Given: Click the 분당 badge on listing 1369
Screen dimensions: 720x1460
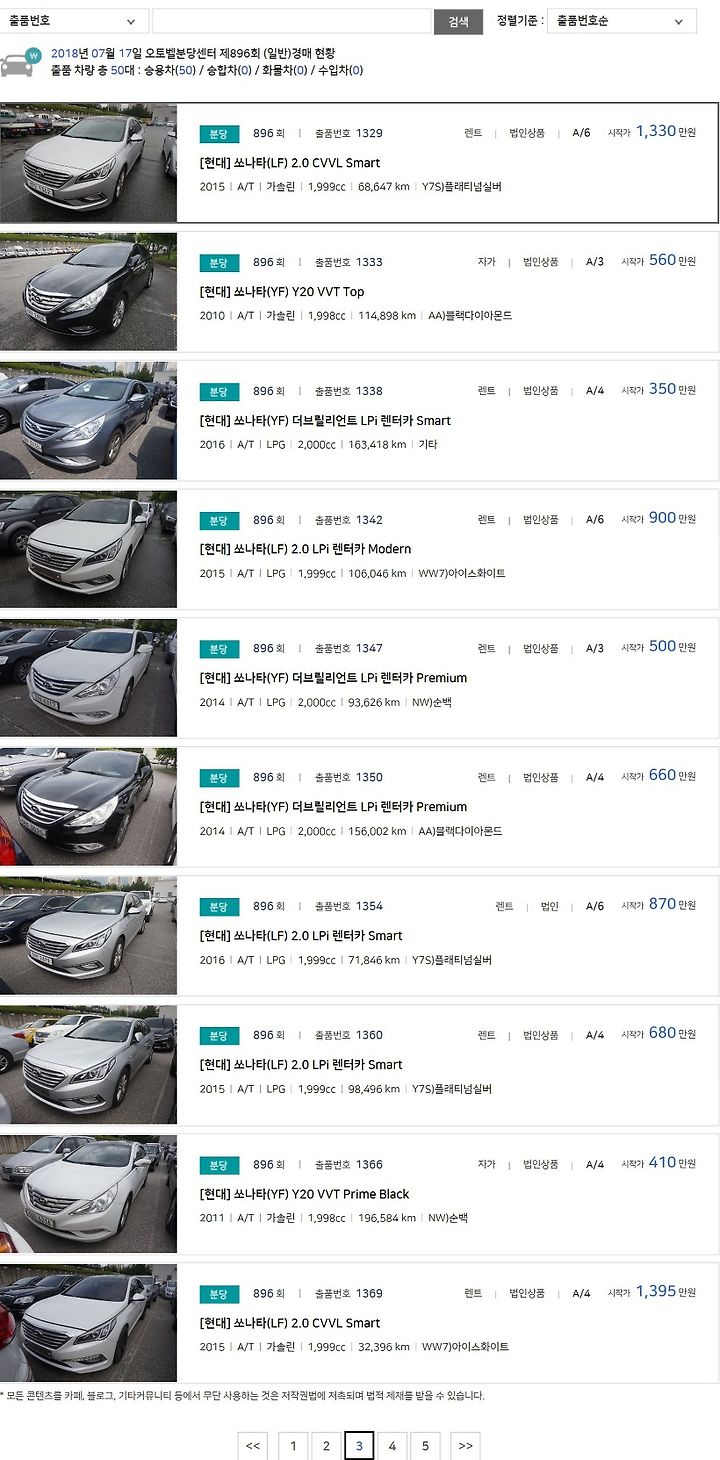Looking at the screenshot, I should [x=218, y=1294].
